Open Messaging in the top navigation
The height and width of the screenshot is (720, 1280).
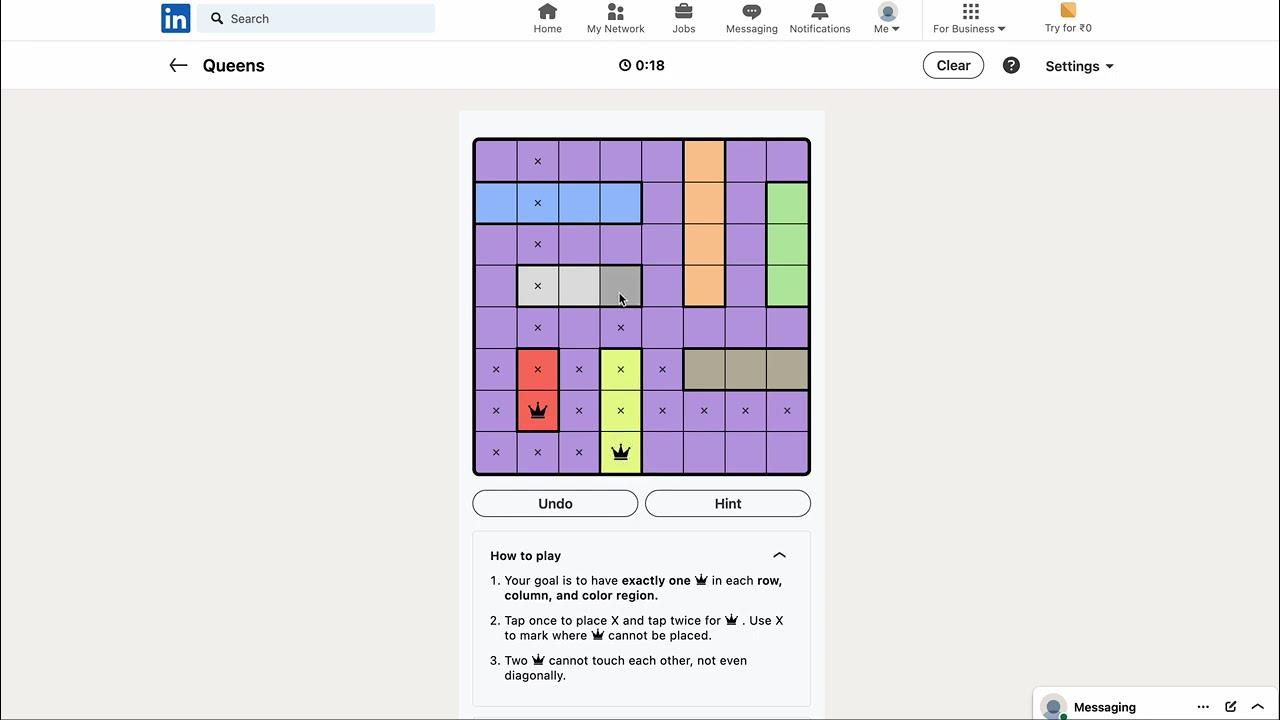(x=752, y=19)
